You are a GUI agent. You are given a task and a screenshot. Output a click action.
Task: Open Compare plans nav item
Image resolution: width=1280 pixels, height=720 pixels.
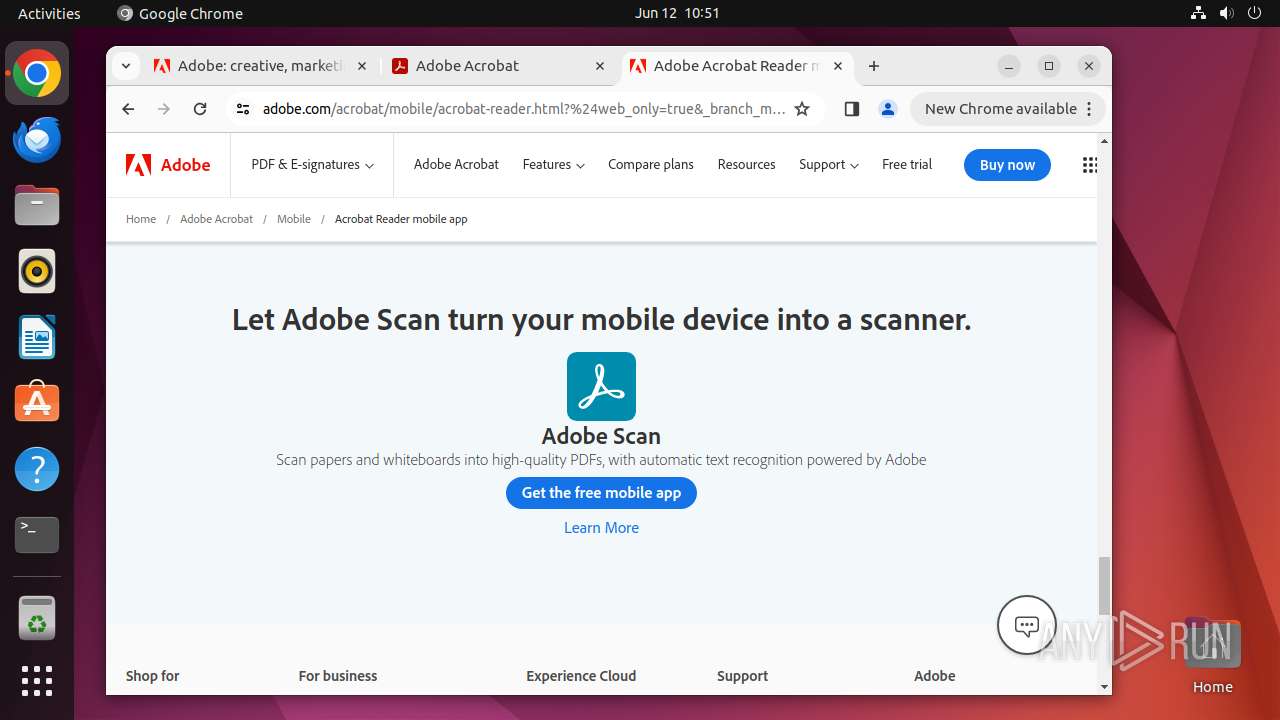[651, 165]
